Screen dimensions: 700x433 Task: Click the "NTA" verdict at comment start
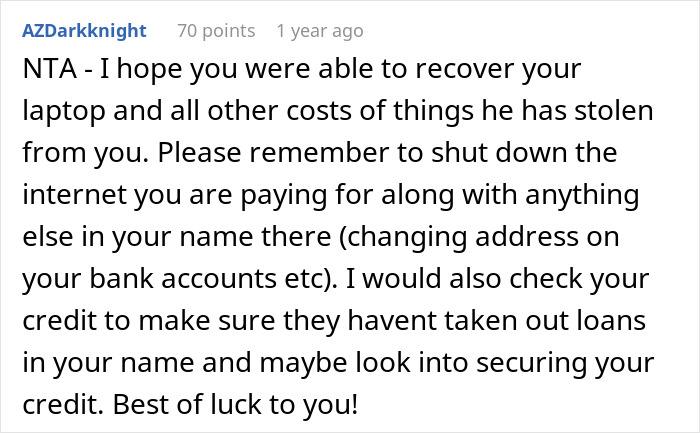click(x=43, y=73)
